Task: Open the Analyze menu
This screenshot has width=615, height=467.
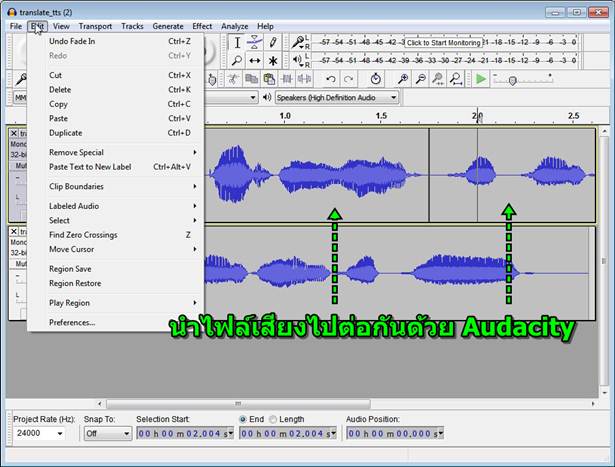Action: tap(235, 26)
